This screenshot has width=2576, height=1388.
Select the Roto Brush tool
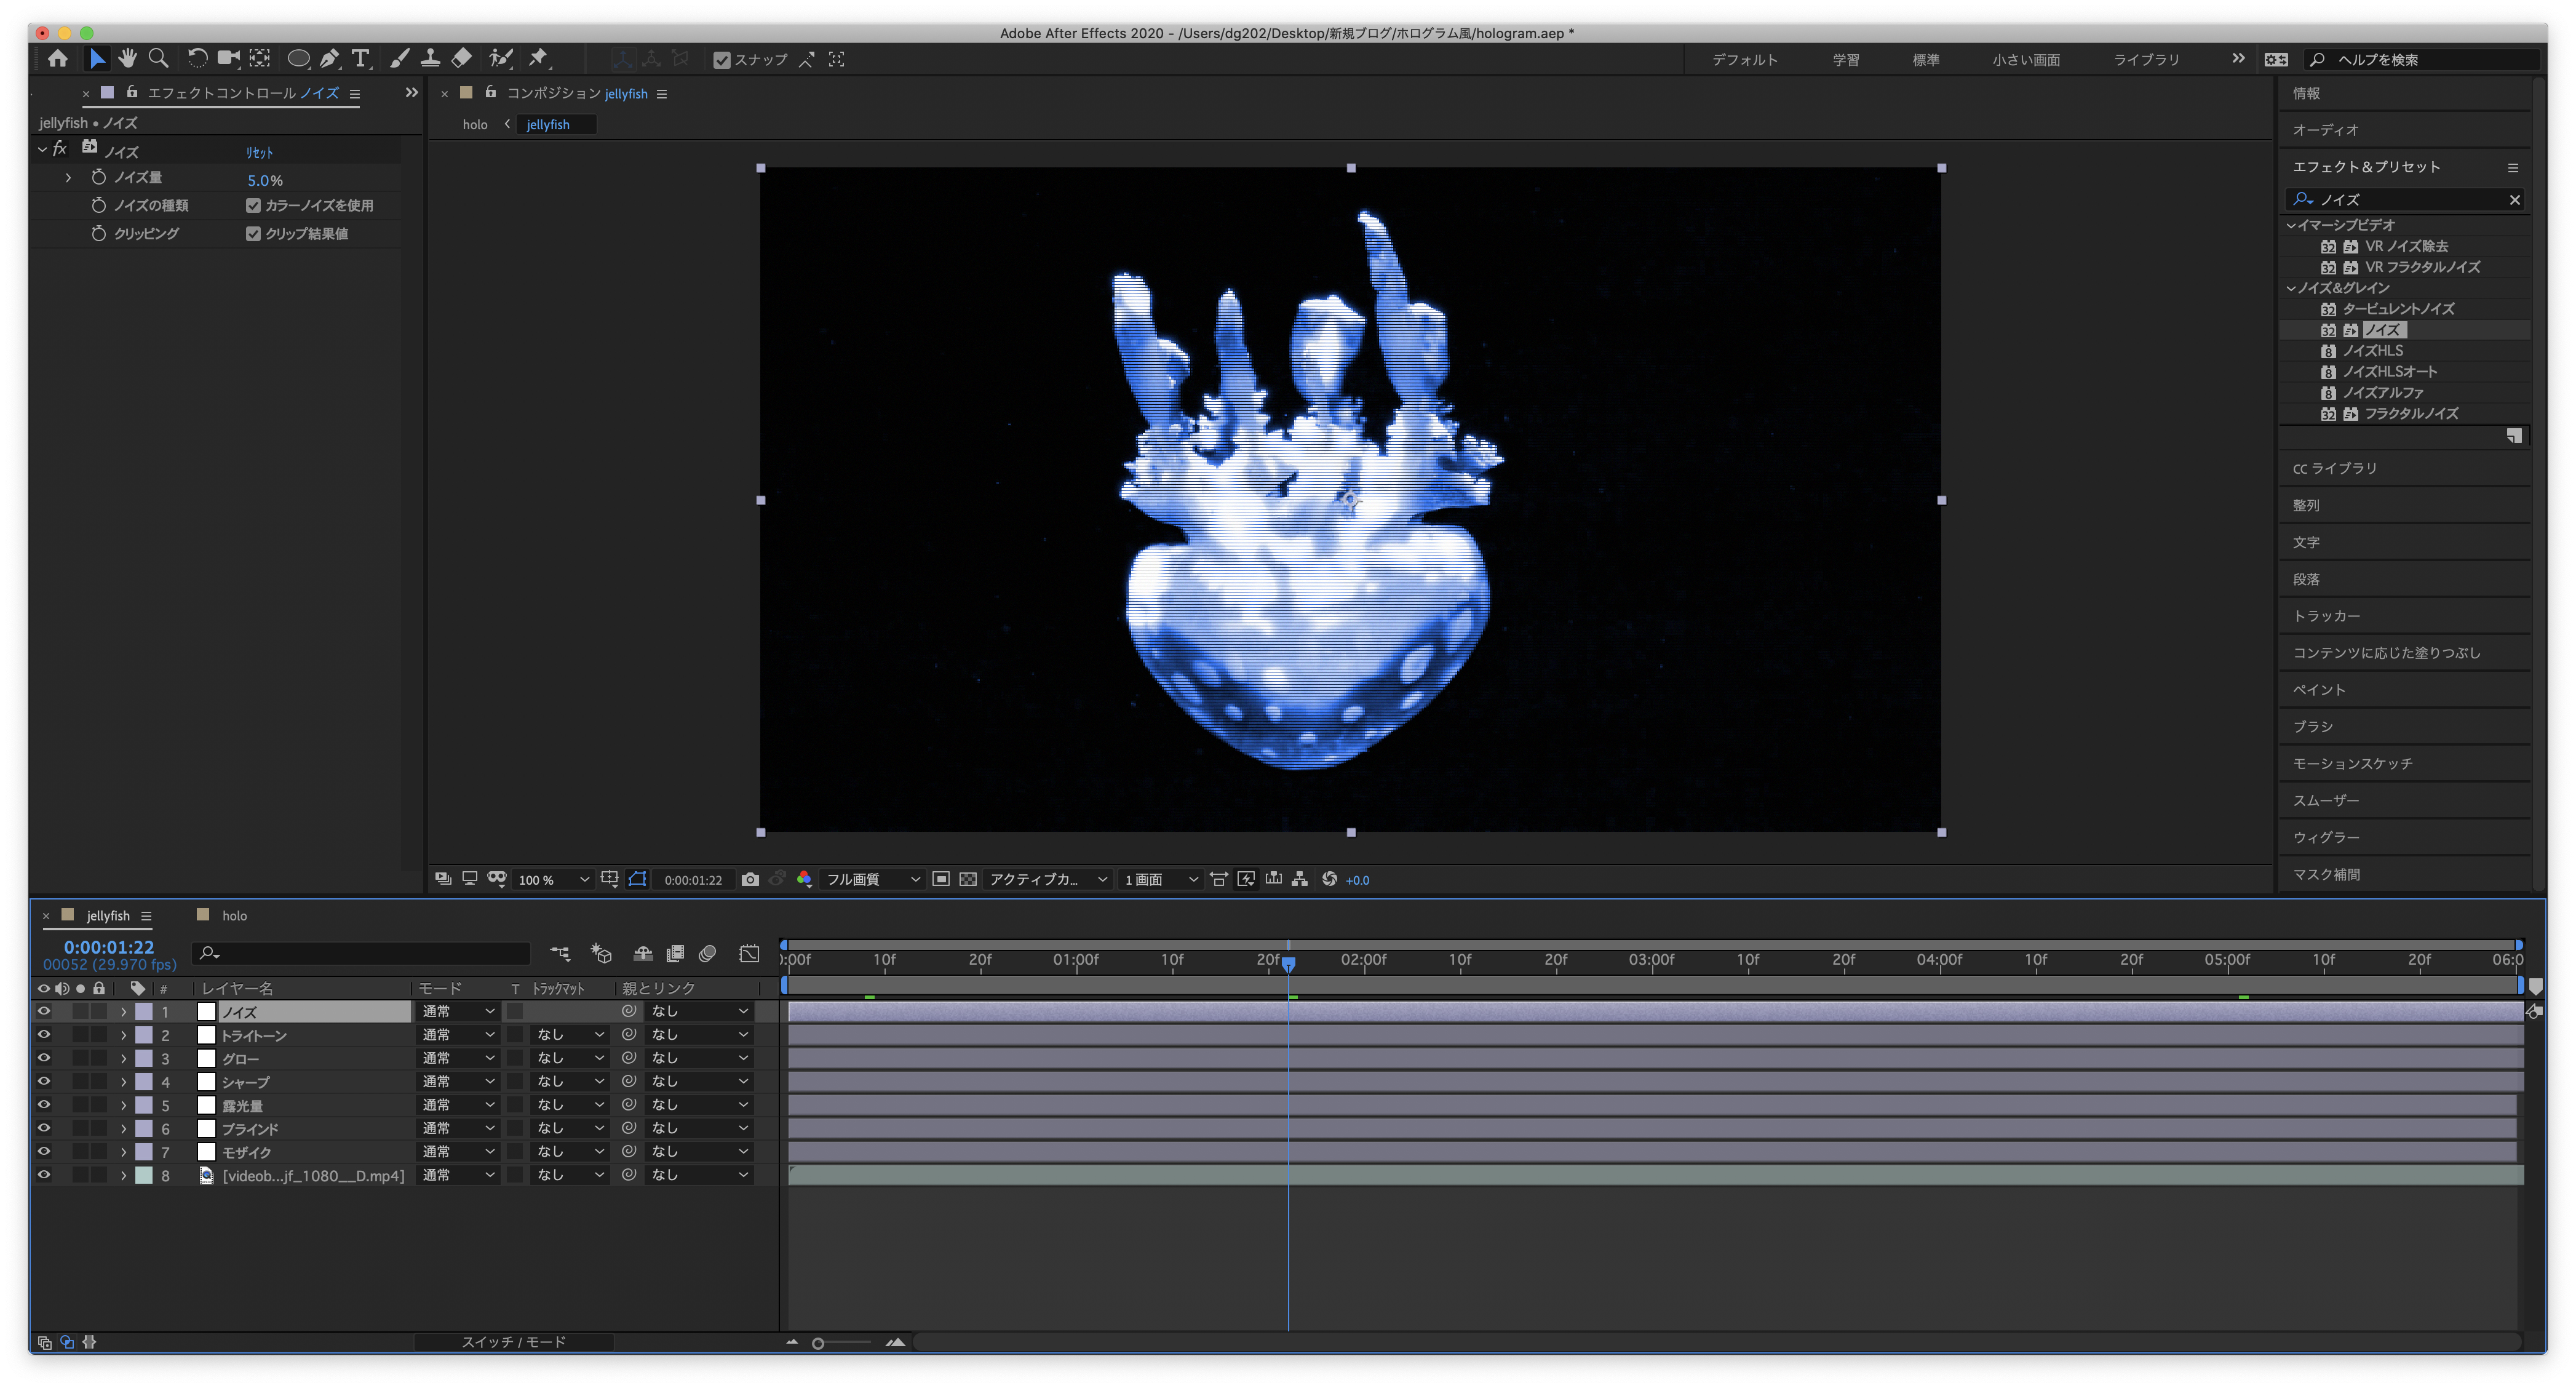tap(501, 58)
